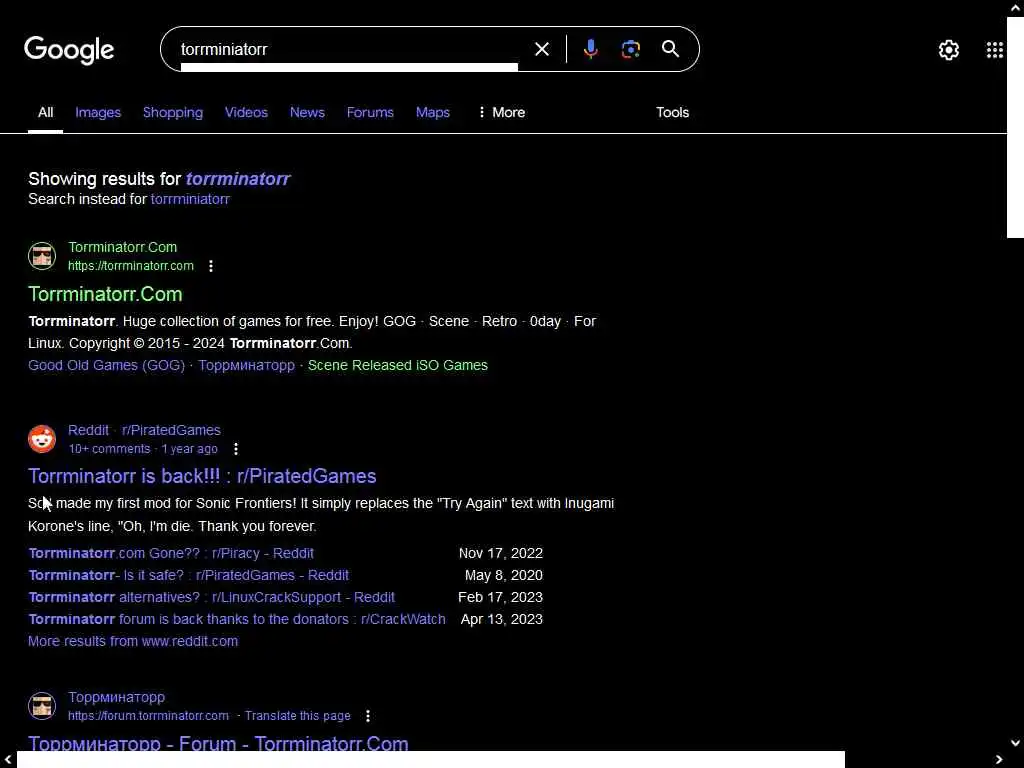1024x768 pixels.
Task: Click the 'May 8, 2020' date text
Action: [x=504, y=575]
